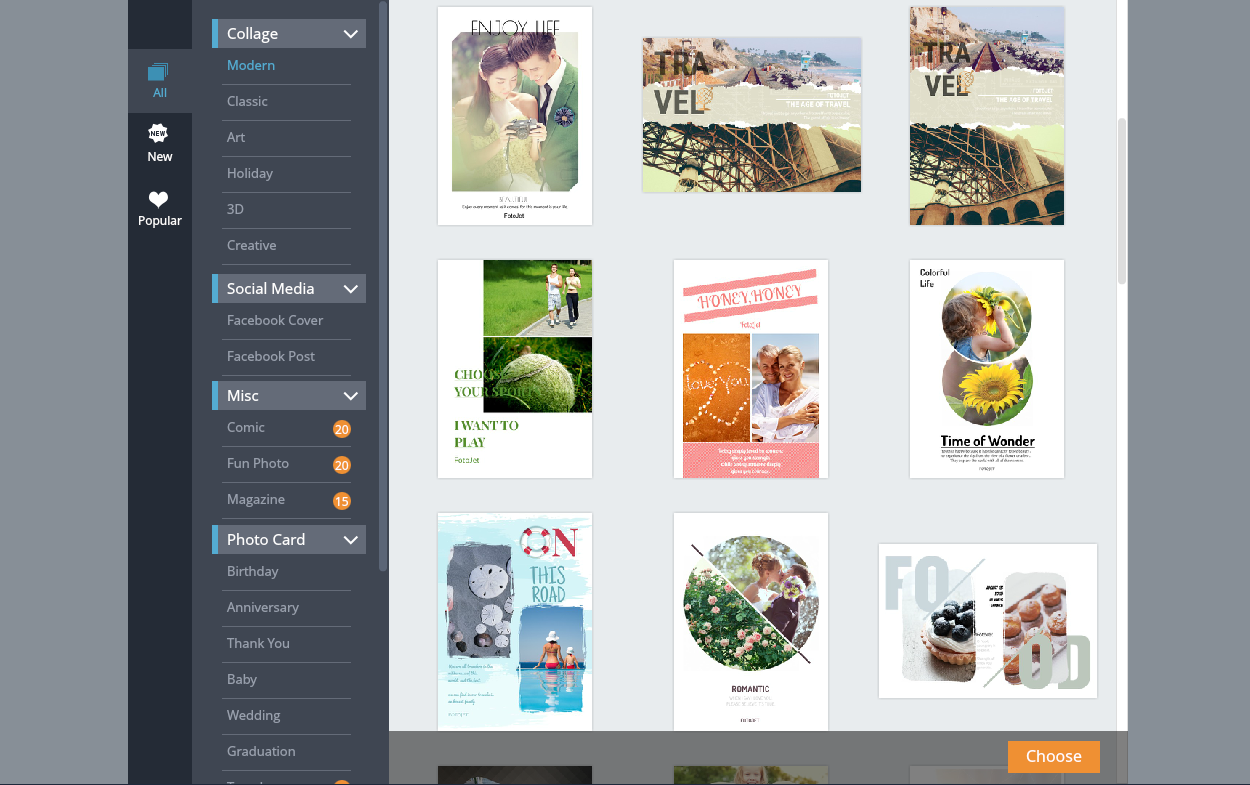The height and width of the screenshot is (785, 1250).
Task: Select the Anniversary photo card category
Action: [263, 607]
